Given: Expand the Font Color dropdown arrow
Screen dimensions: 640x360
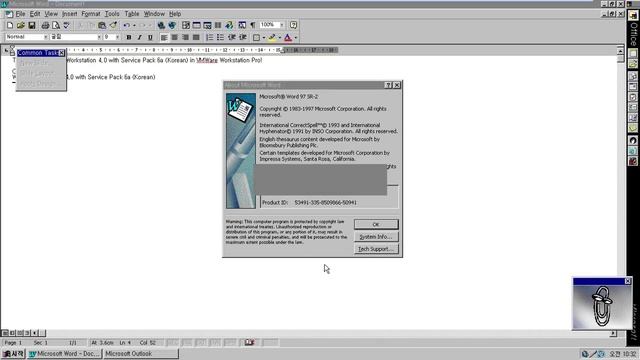Looking at the screenshot, I should (296, 38).
